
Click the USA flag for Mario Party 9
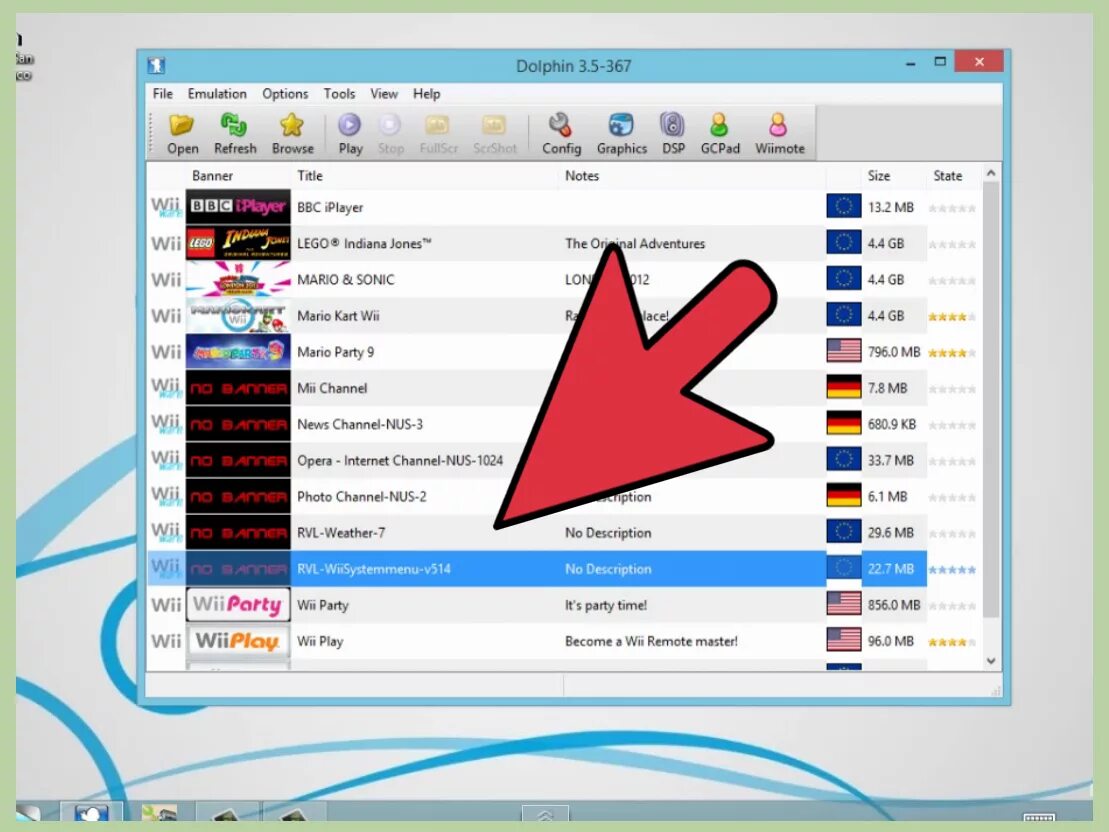[x=844, y=351]
